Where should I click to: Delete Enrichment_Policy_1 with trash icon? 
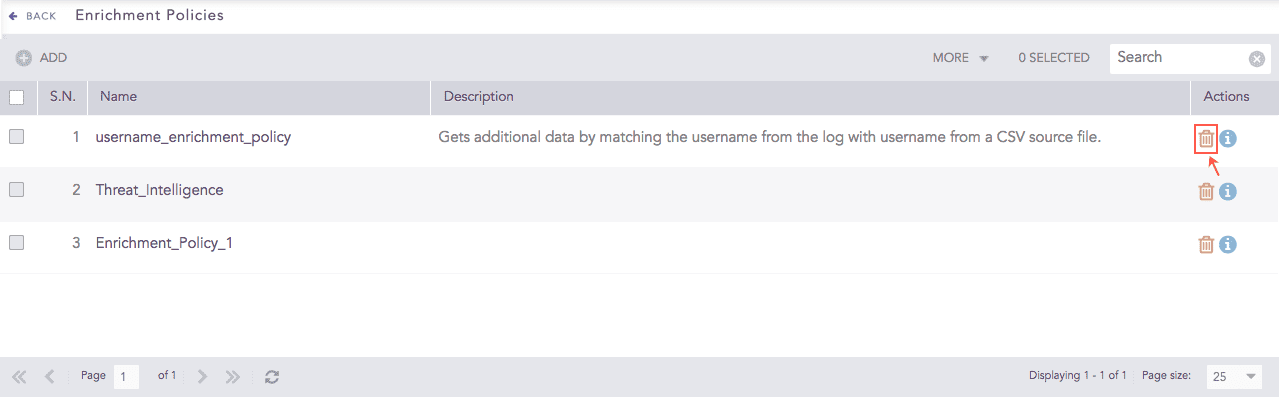point(1206,244)
